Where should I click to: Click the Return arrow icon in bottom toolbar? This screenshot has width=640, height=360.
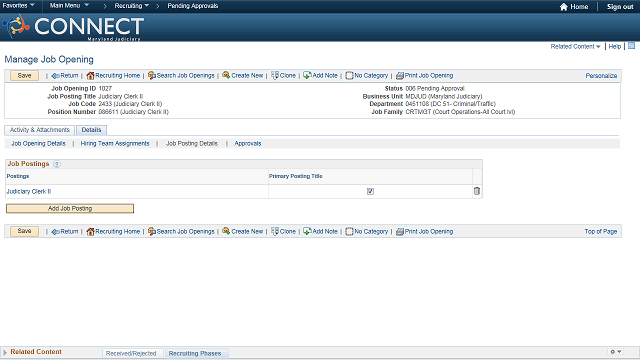tap(56, 232)
